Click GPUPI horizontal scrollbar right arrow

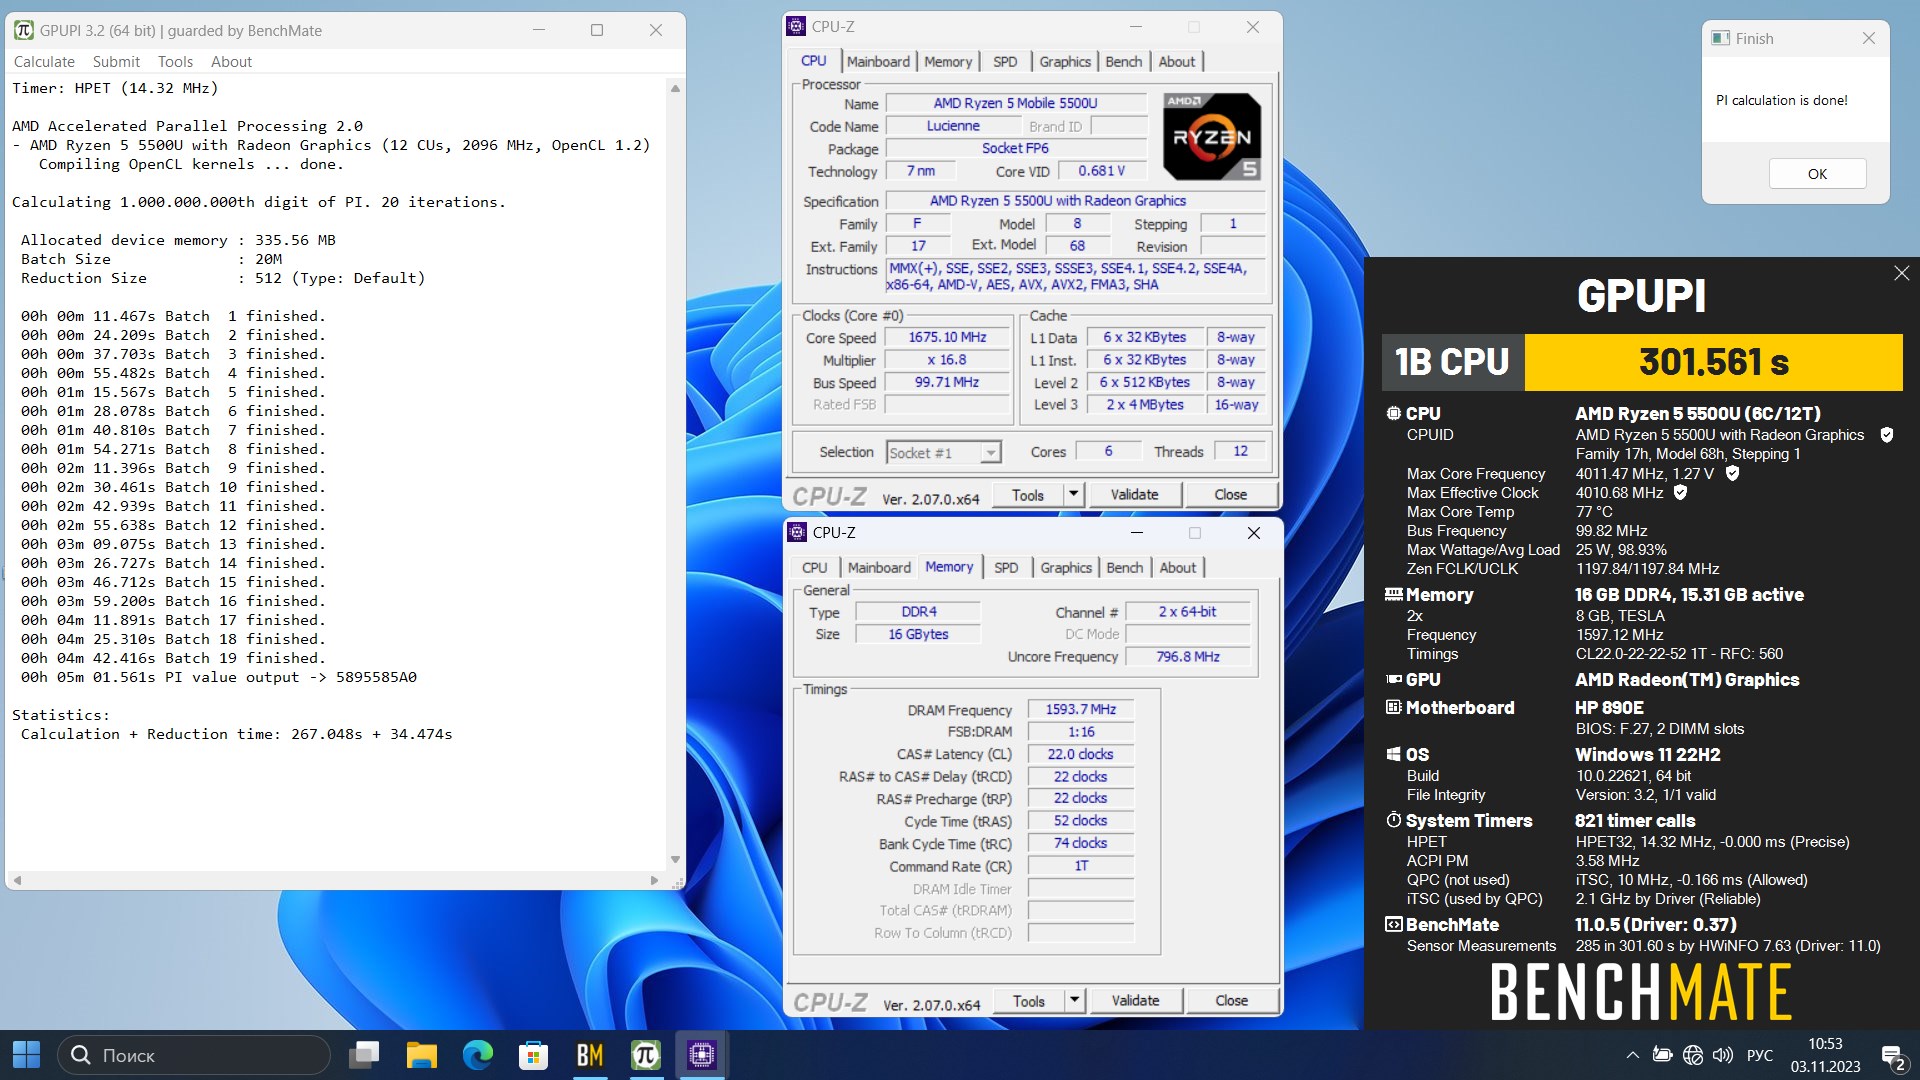click(654, 880)
